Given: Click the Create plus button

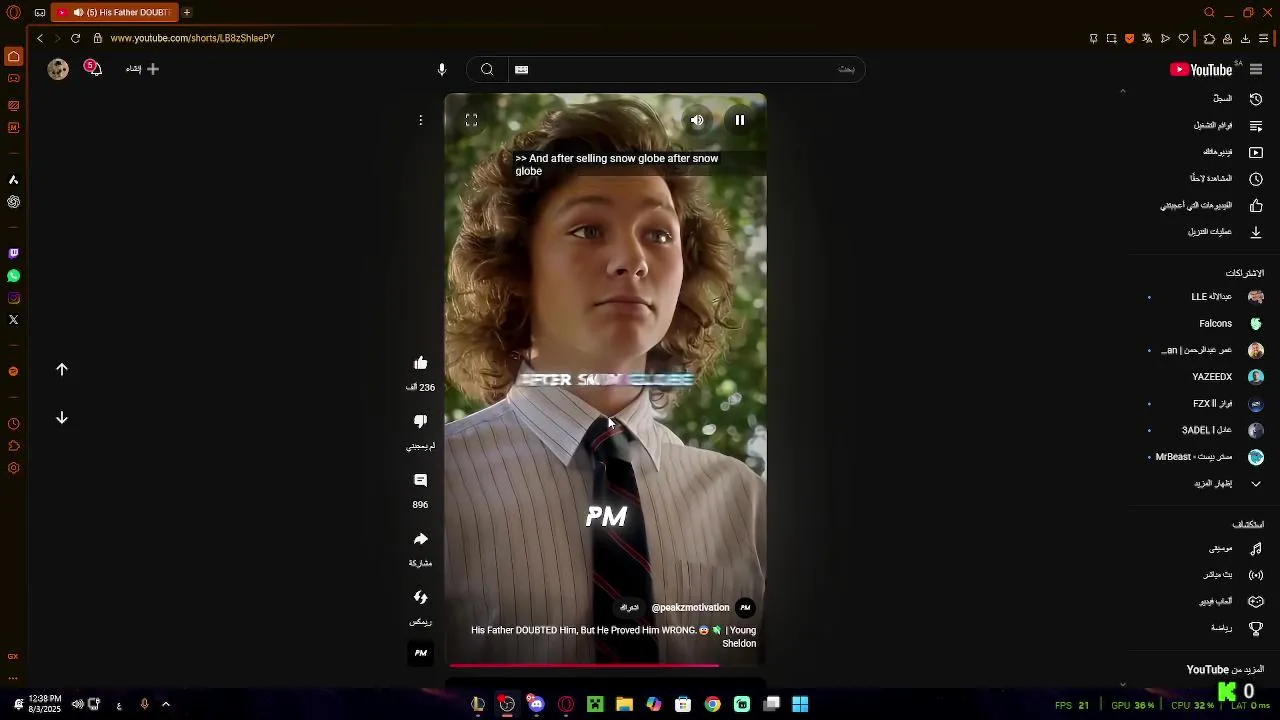Looking at the screenshot, I should [x=142, y=69].
